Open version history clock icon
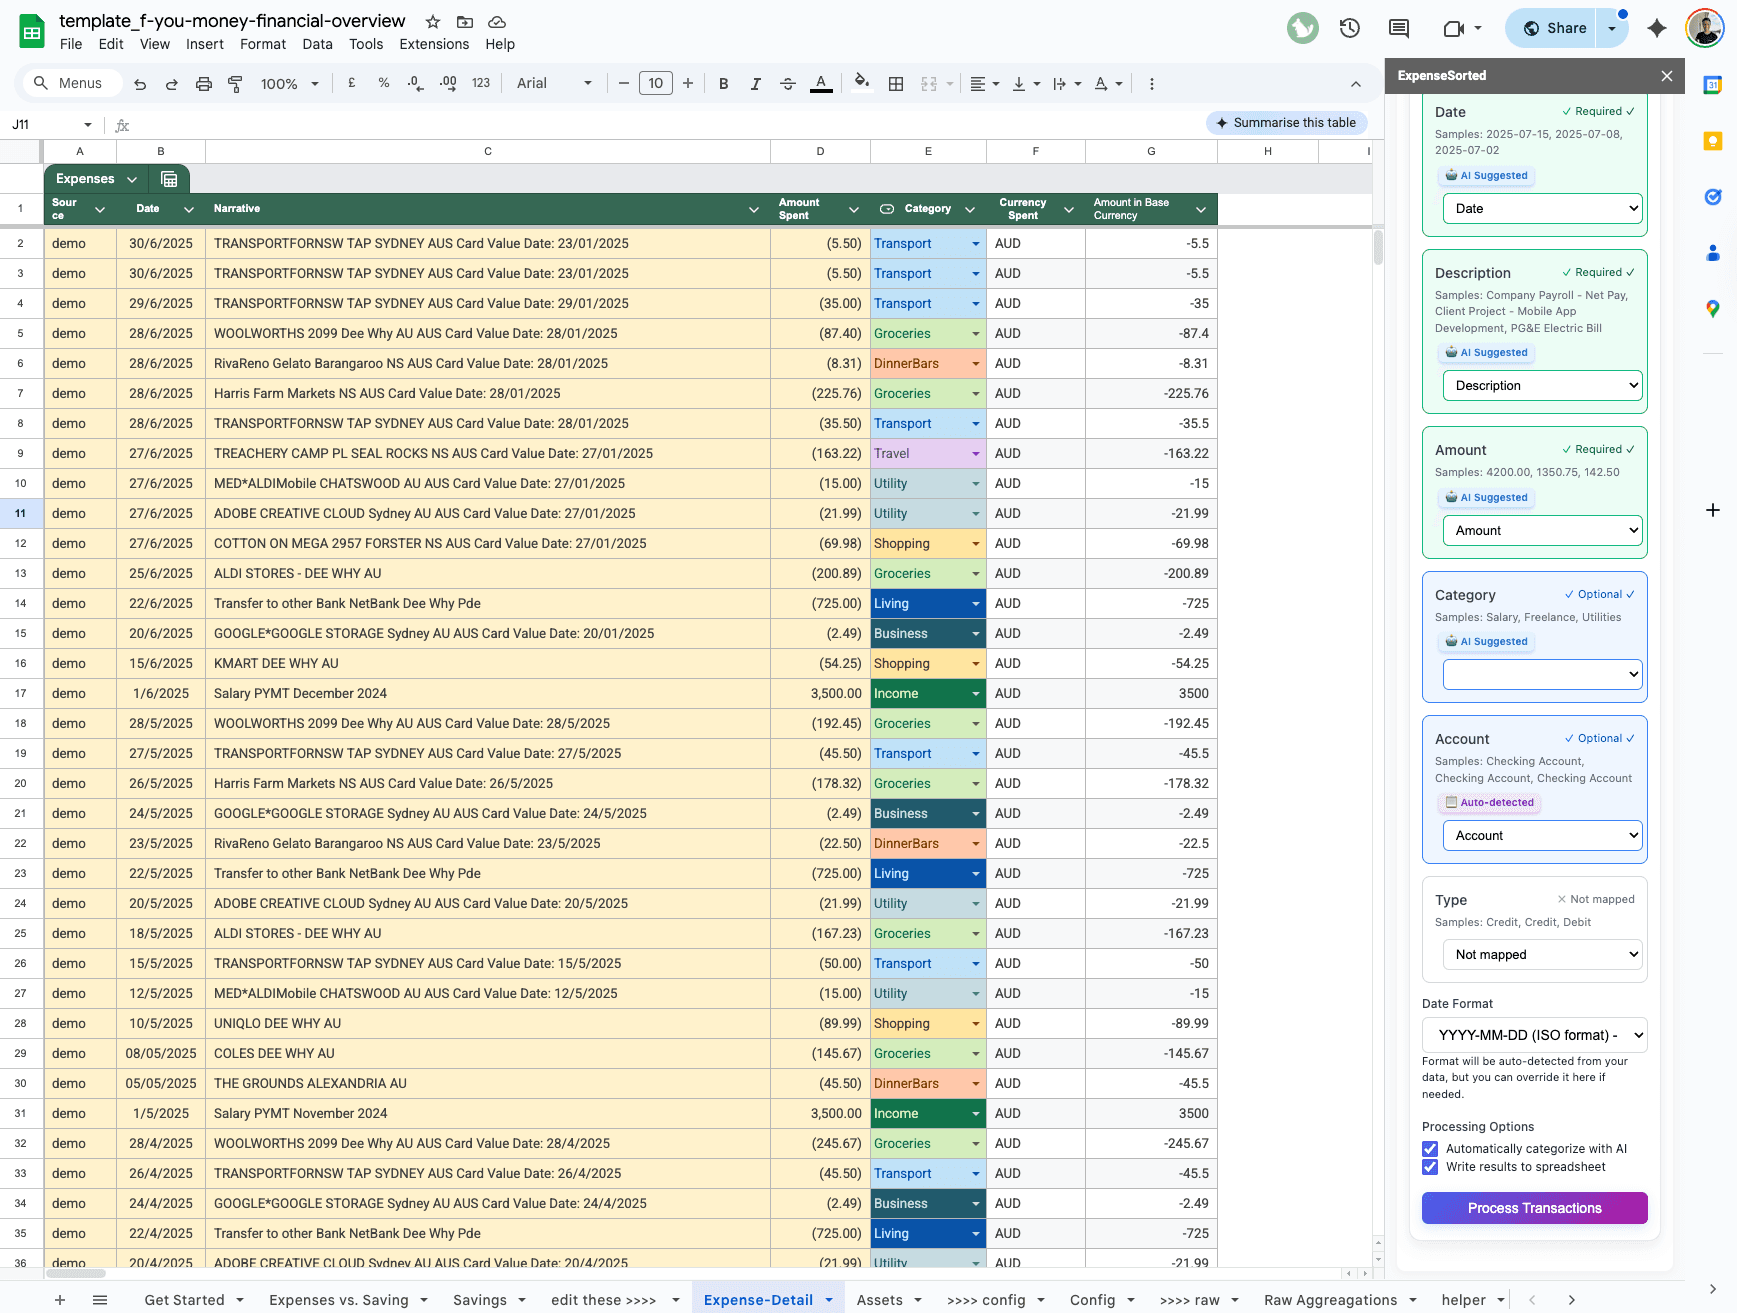Image resolution: width=1737 pixels, height=1313 pixels. pyautogui.click(x=1350, y=28)
